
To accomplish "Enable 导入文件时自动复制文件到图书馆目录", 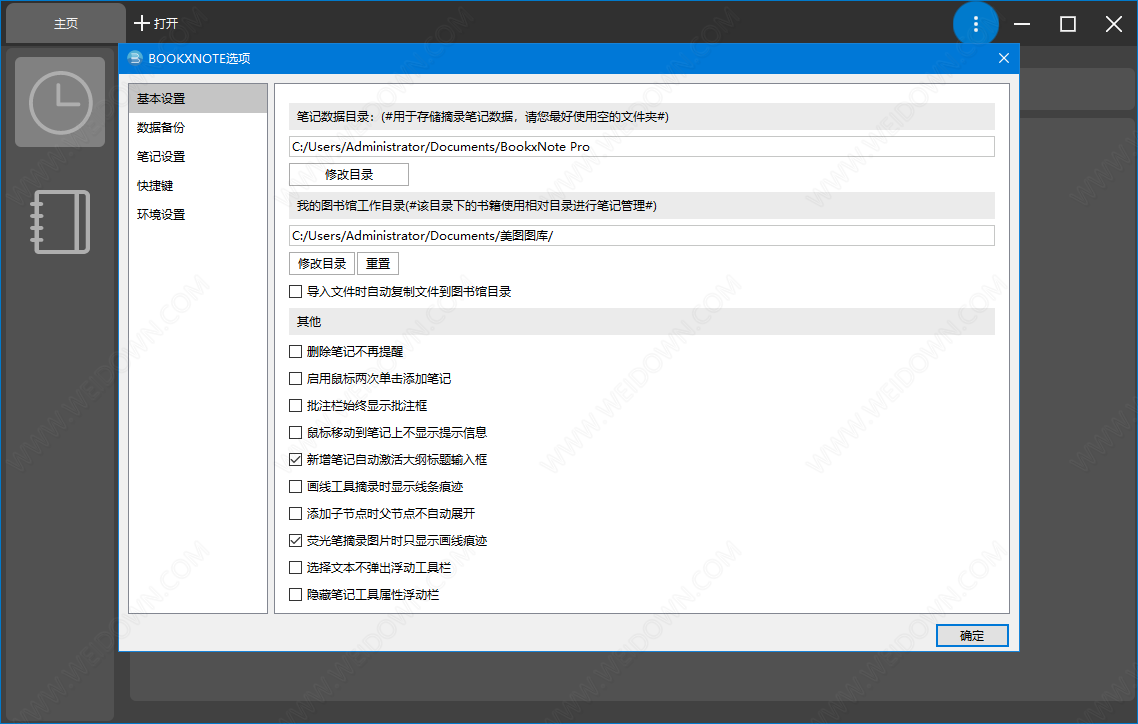I will [295, 292].
